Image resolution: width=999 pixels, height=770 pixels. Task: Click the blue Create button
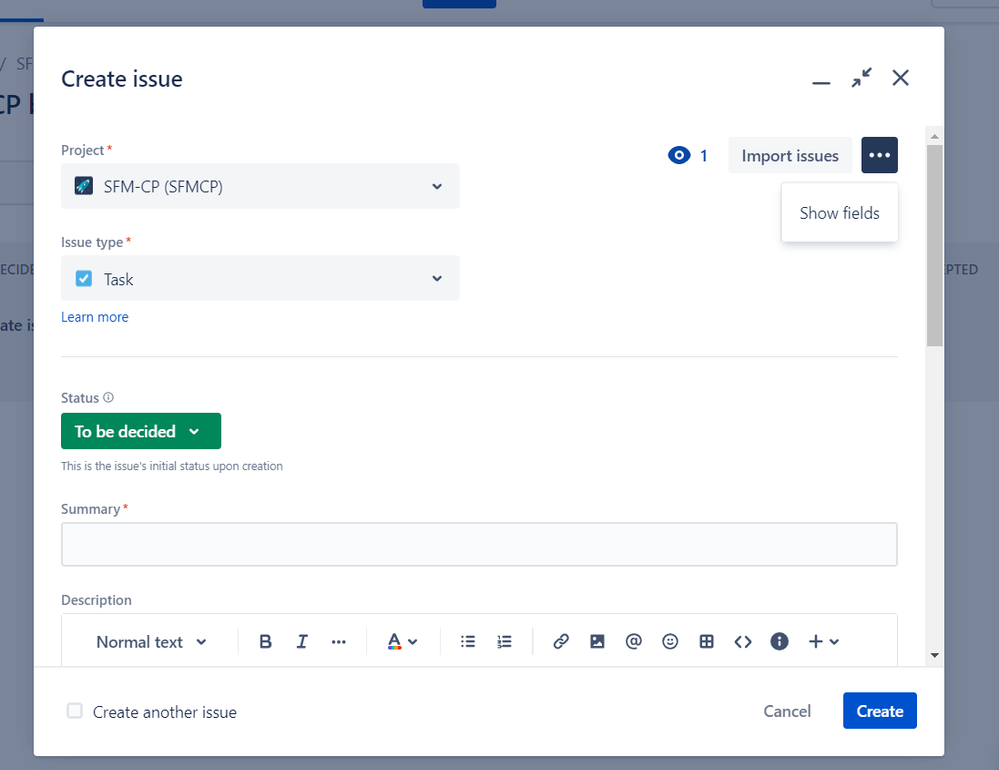879,711
